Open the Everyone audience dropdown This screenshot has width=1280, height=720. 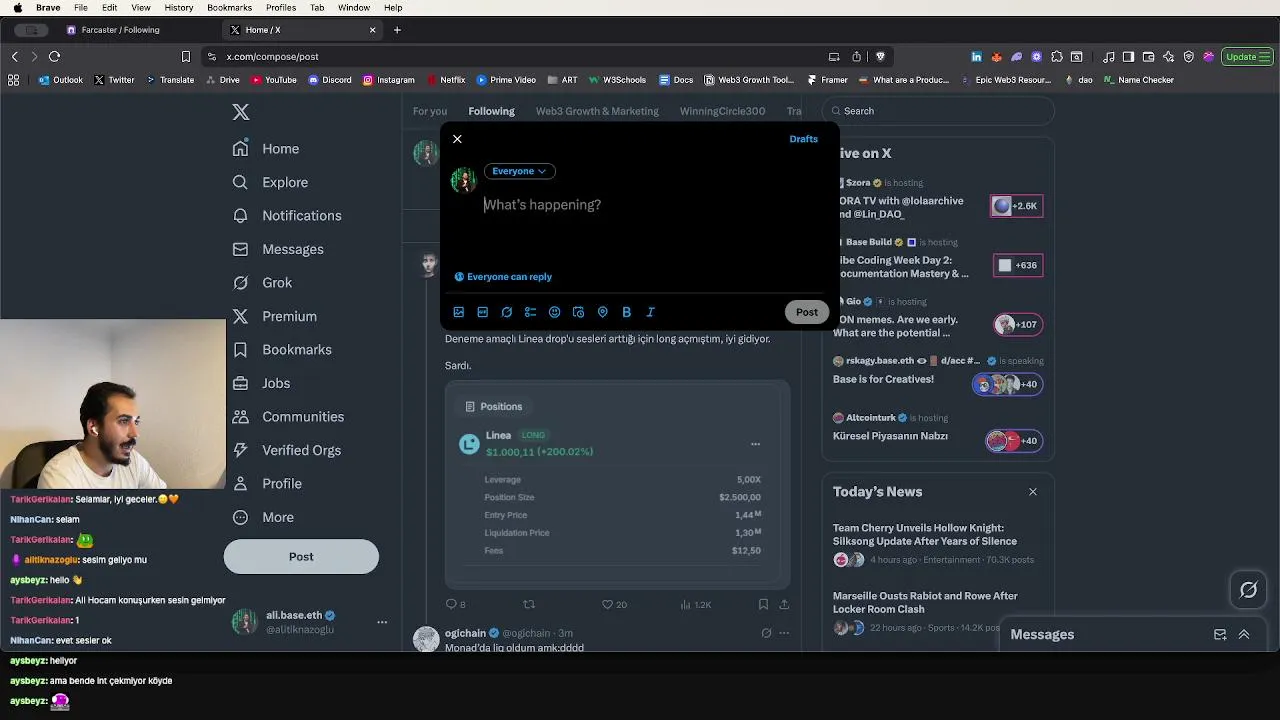[x=519, y=171]
